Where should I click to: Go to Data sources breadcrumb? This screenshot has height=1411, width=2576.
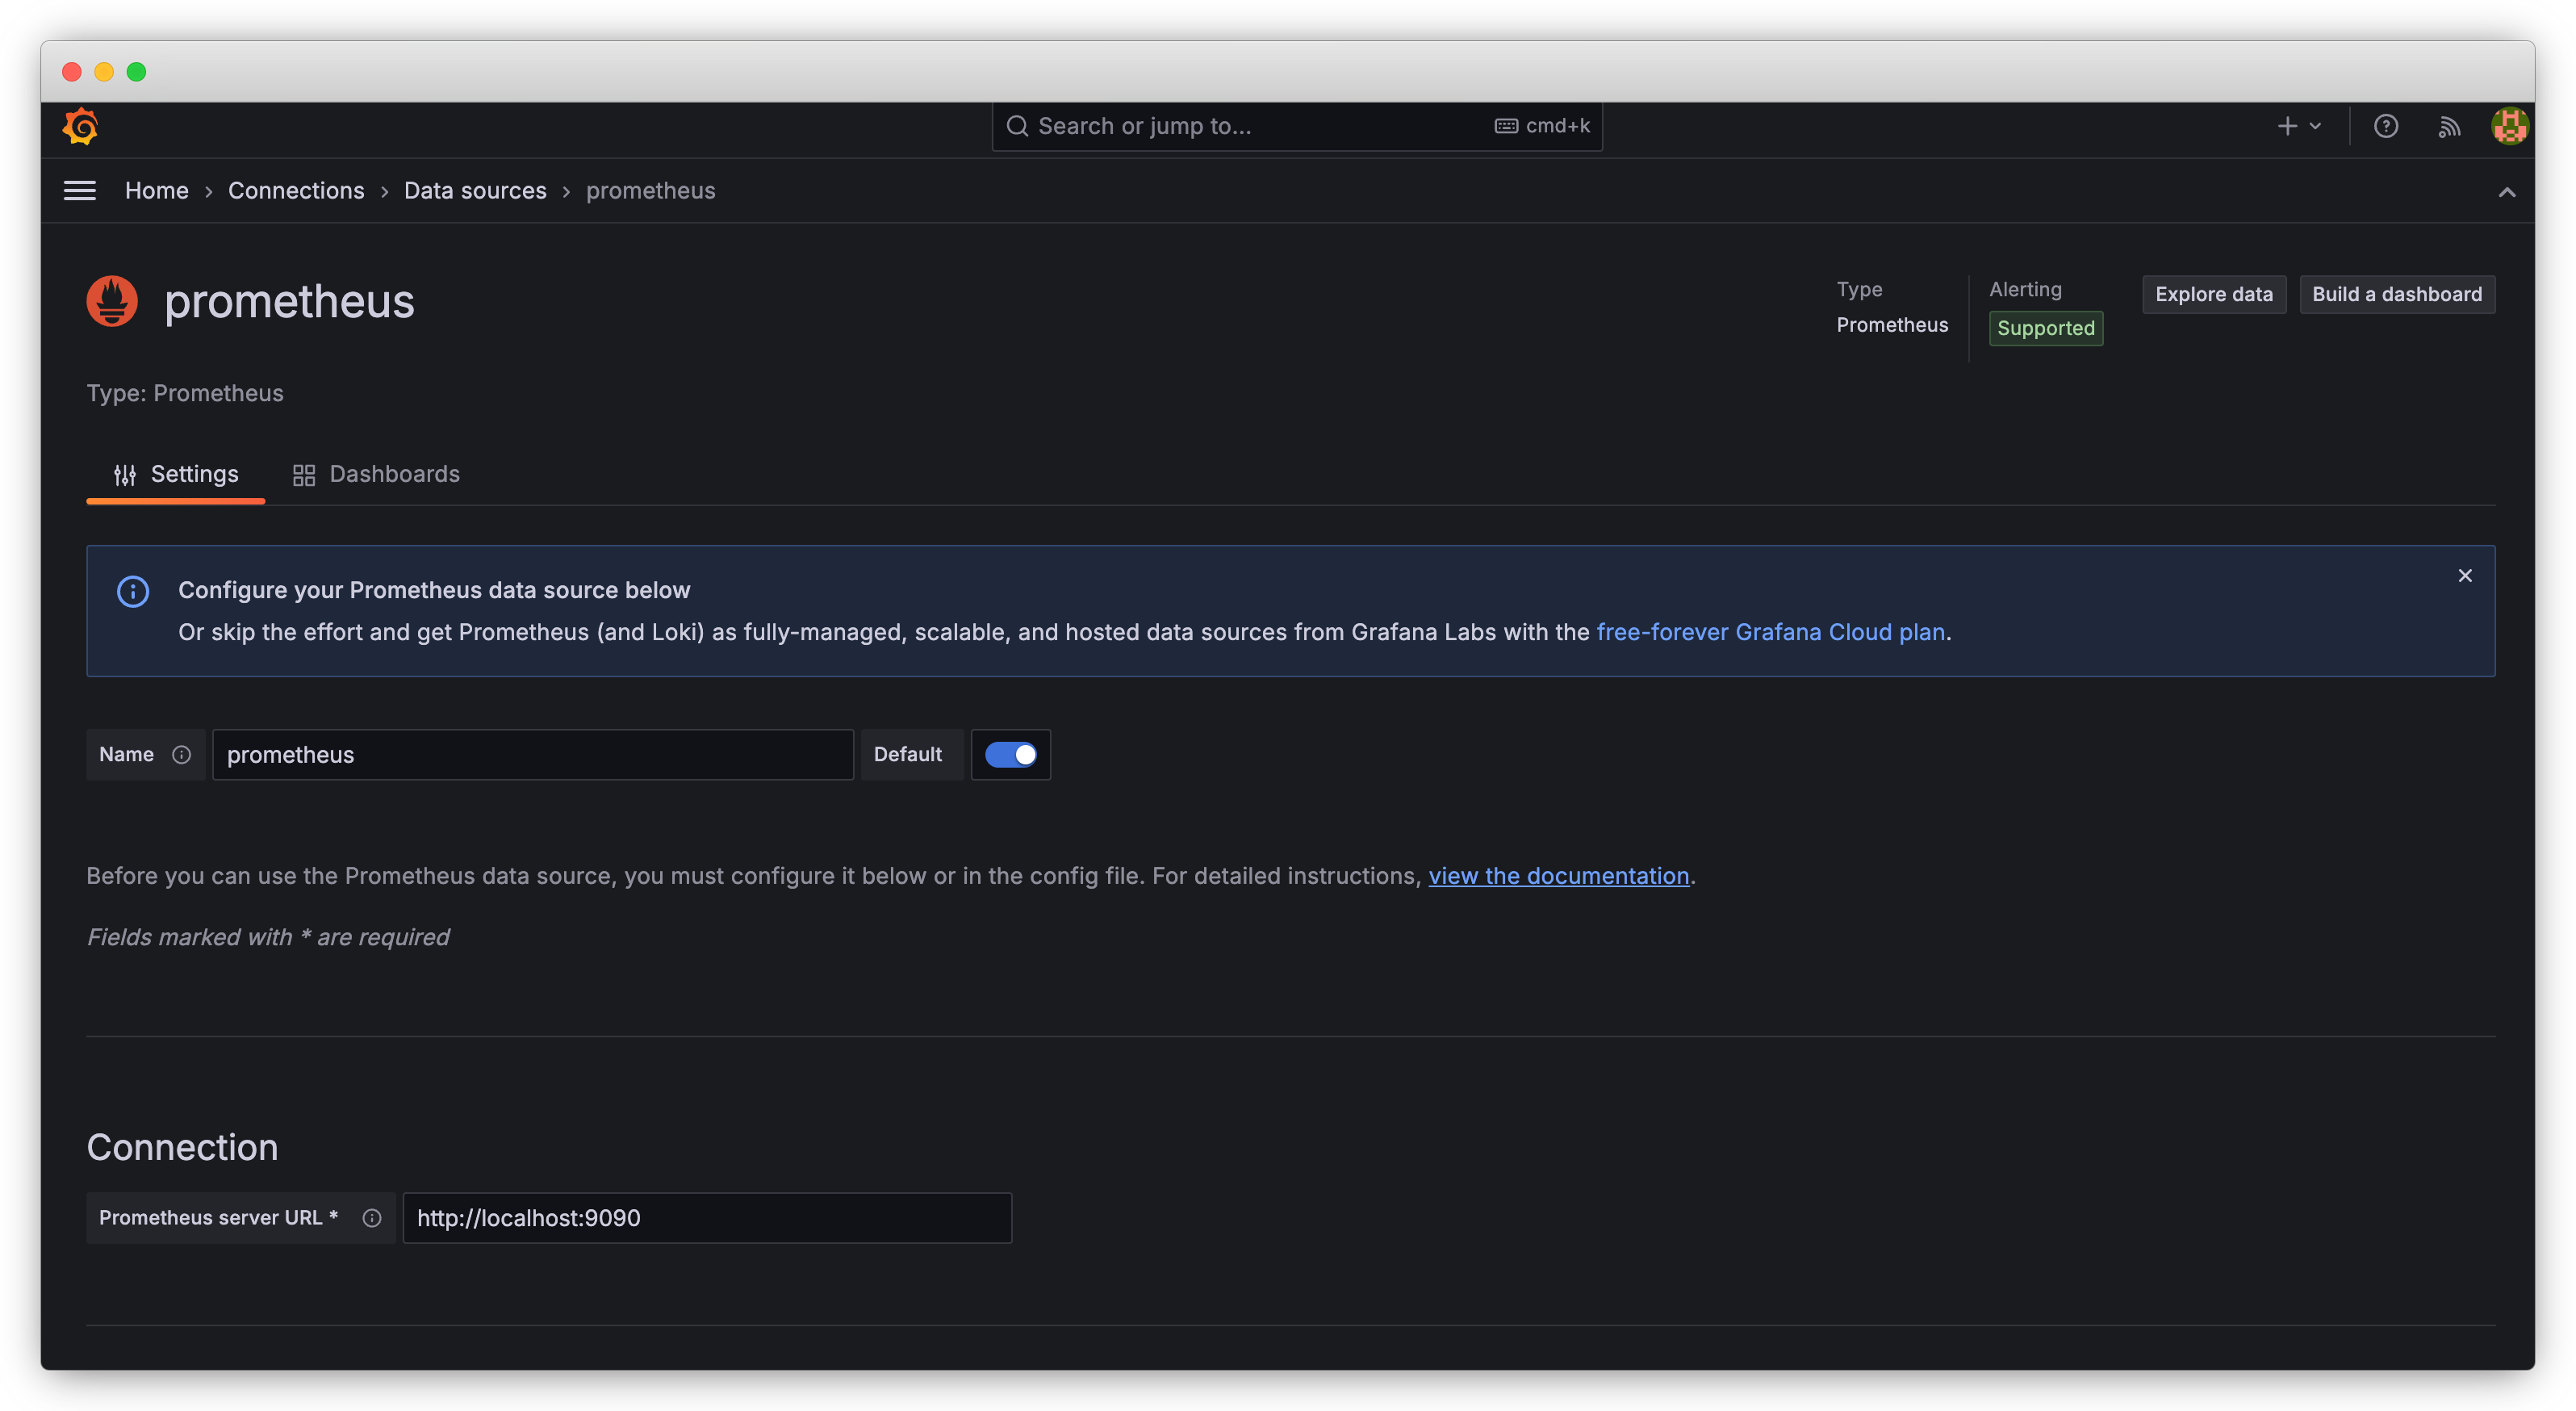(475, 191)
